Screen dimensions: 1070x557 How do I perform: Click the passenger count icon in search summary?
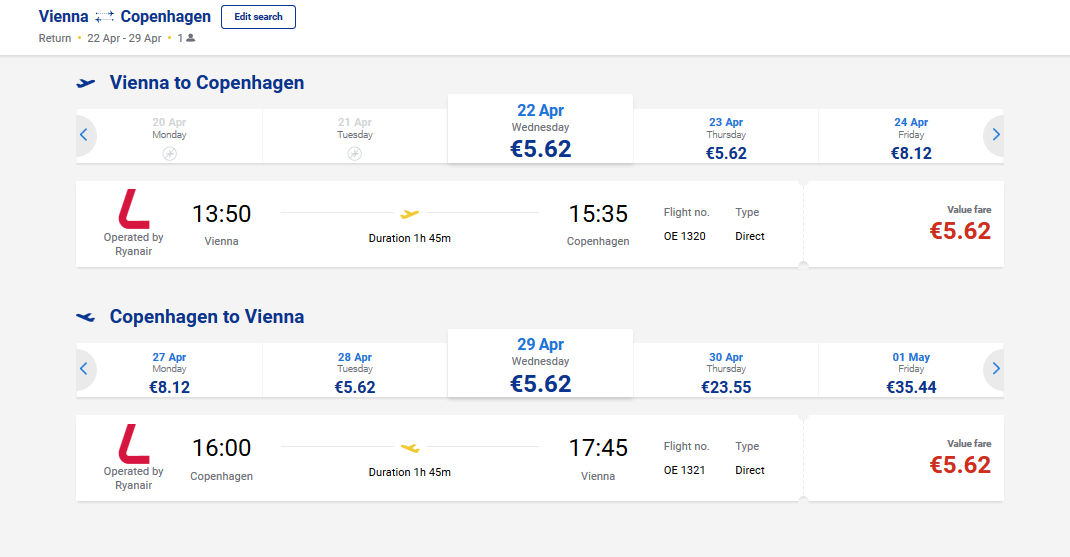point(191,38)
